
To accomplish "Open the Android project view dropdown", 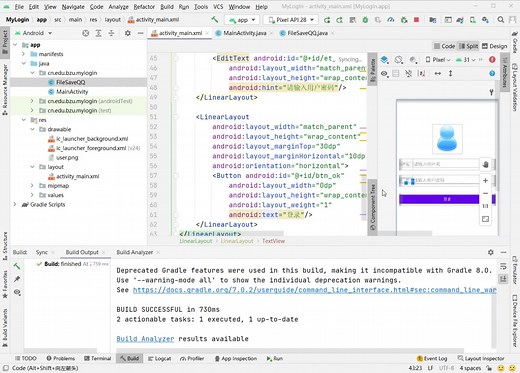I will click(33, 33).
